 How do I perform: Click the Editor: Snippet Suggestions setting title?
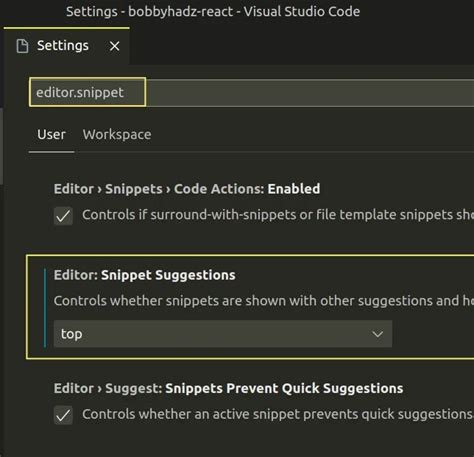point(144,275)
